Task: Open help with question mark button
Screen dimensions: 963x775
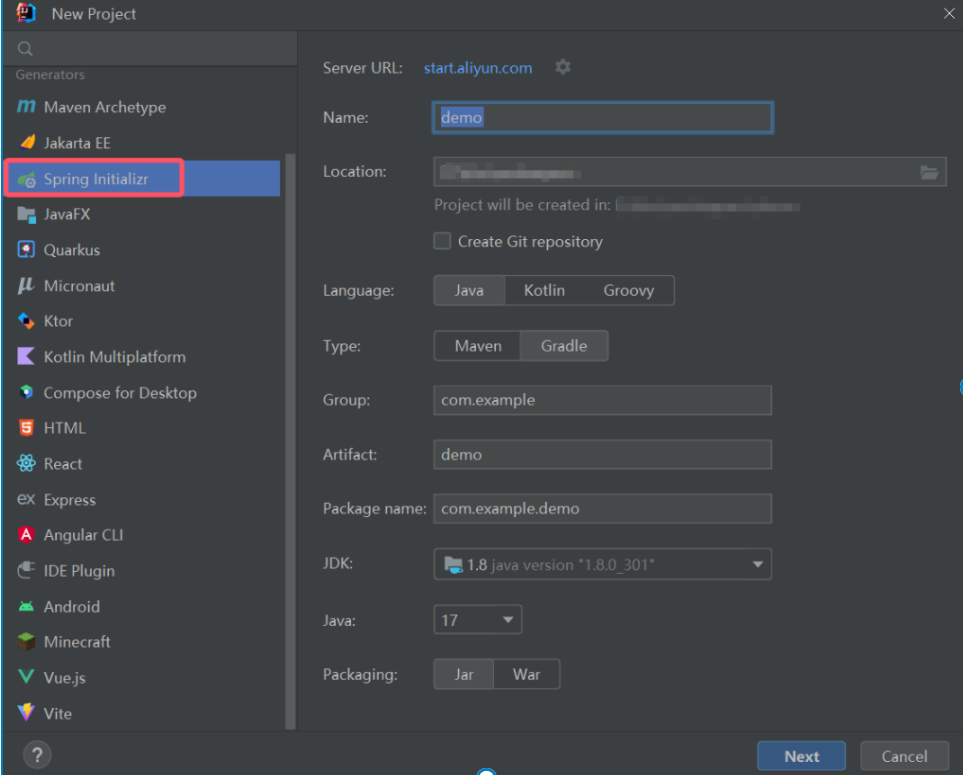Action: click(x=37, y=755)
